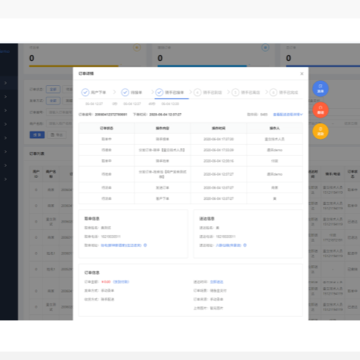Viewport: 360px width, 360px height.
Task: Select the highlighted filter chip in the order status row
Action: click(x=53, y=89)
